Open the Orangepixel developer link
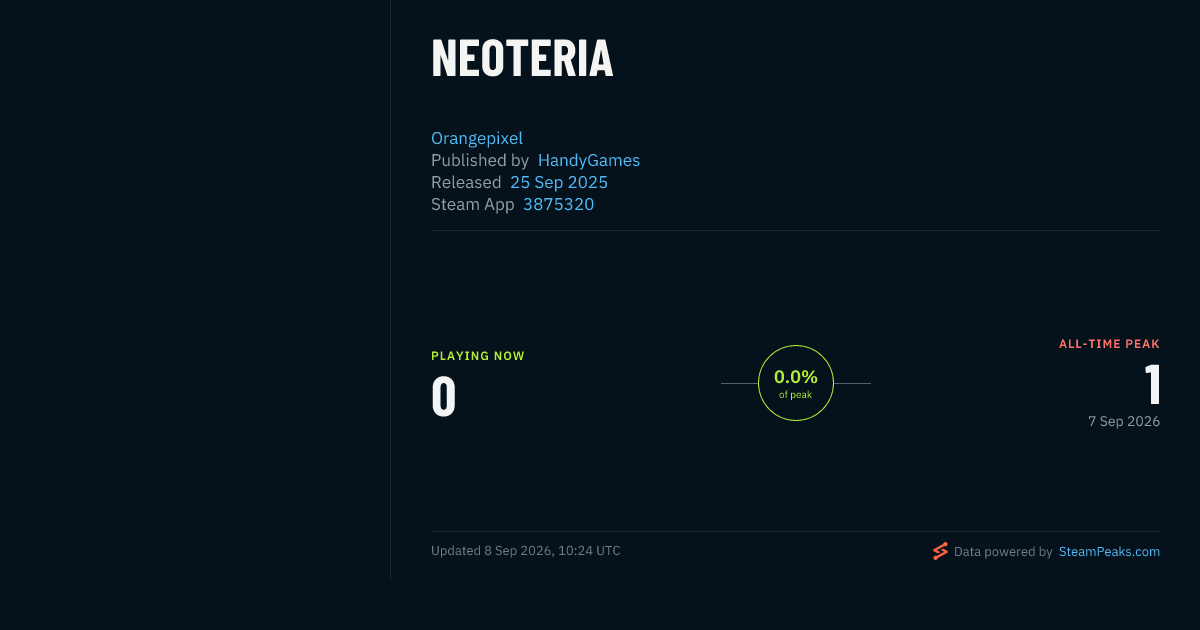The width and height of the screenshot is (1200, 630). click(x=477, y=138)
